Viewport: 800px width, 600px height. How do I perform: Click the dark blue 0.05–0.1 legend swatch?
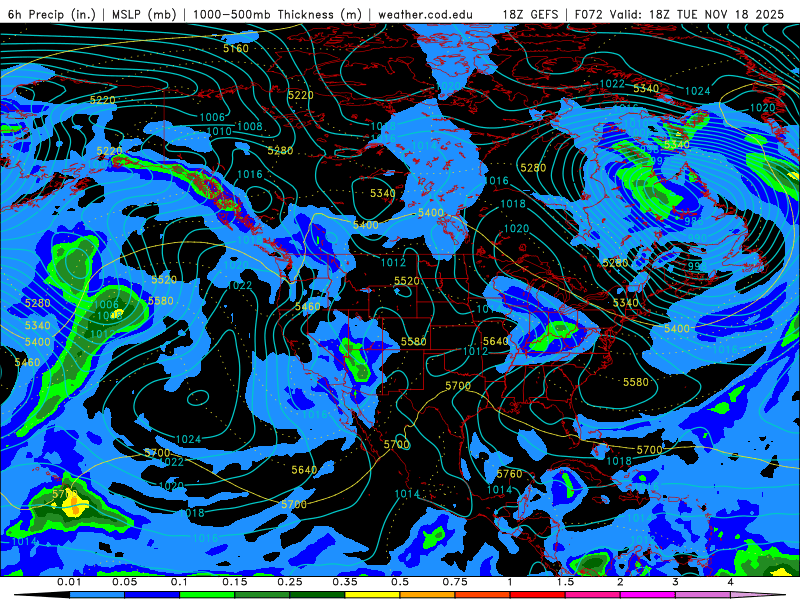pyautogui.click(x=152, y=595)
